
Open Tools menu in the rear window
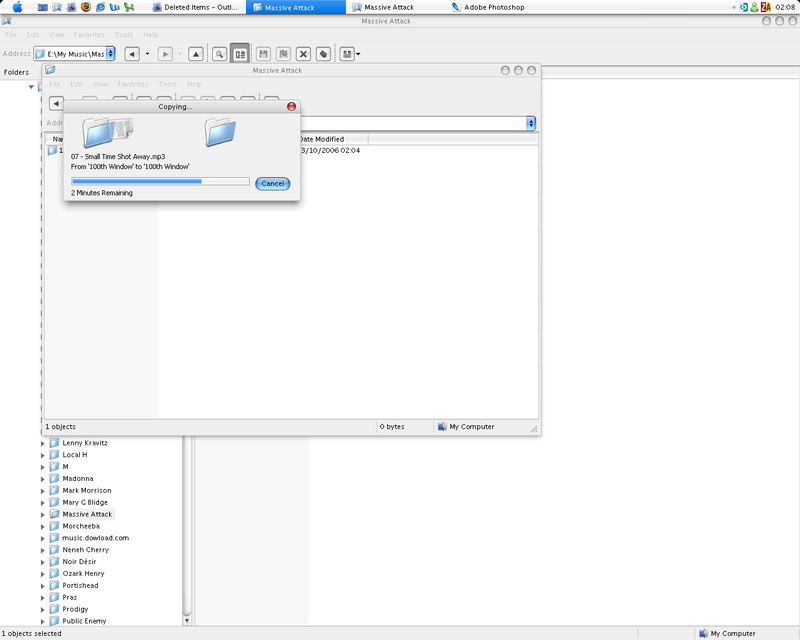(124, 35)
